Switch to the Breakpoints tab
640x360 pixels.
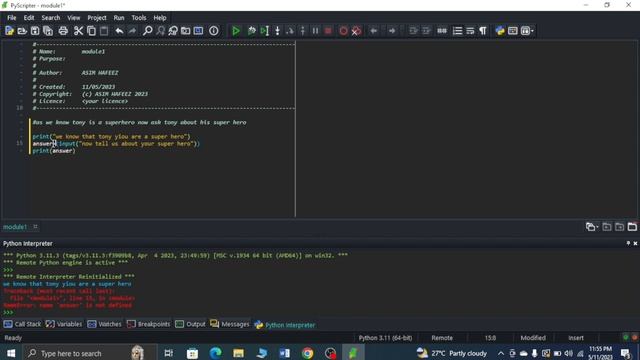pyautogui.click(x=149, y=324)
